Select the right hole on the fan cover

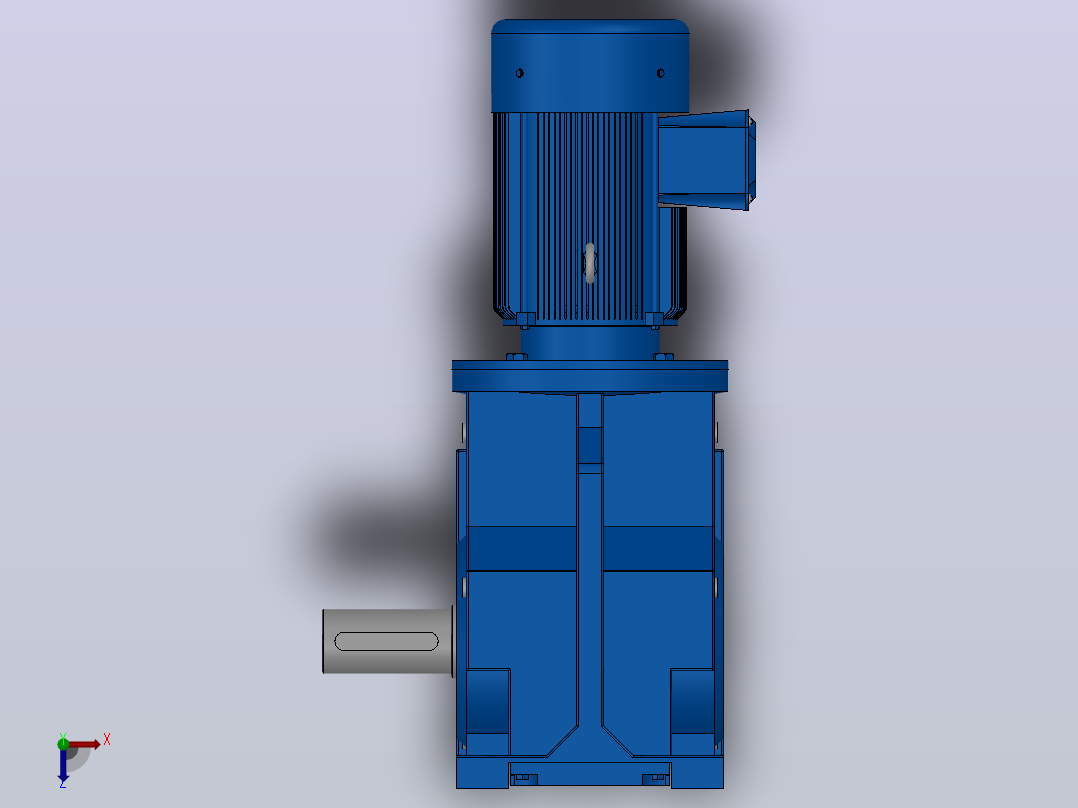coord(661,73)
